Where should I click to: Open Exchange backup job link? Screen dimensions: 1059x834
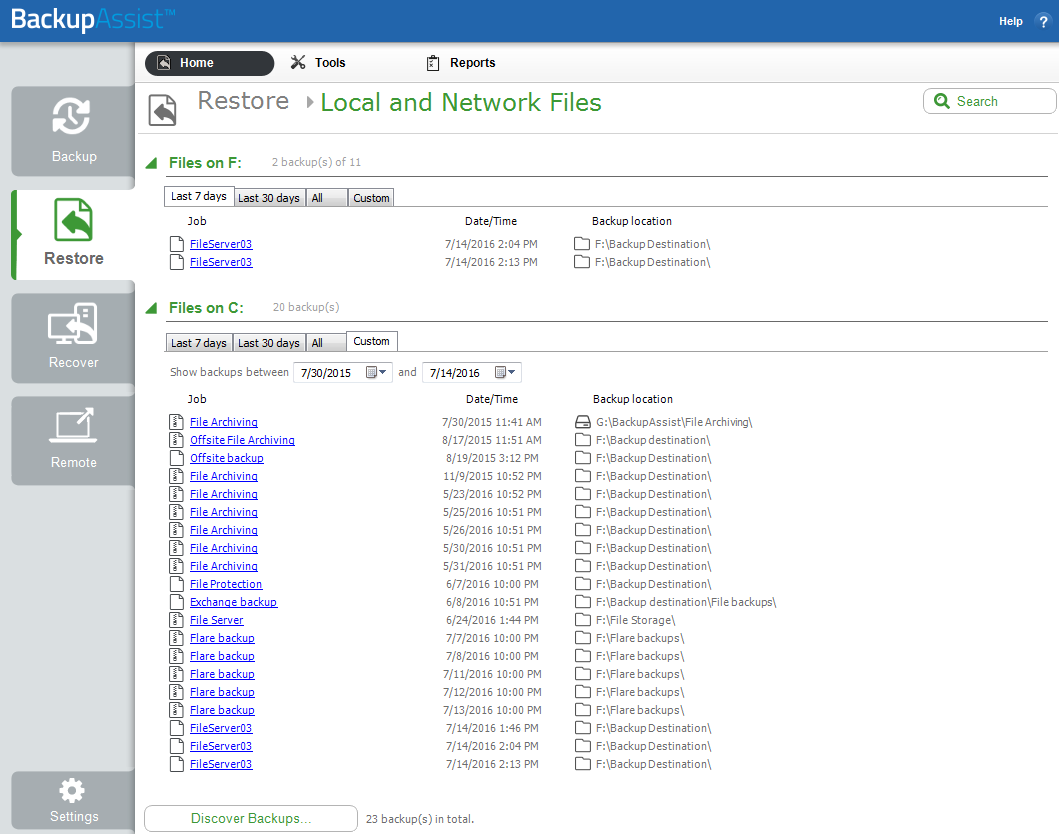click(233, 602)
